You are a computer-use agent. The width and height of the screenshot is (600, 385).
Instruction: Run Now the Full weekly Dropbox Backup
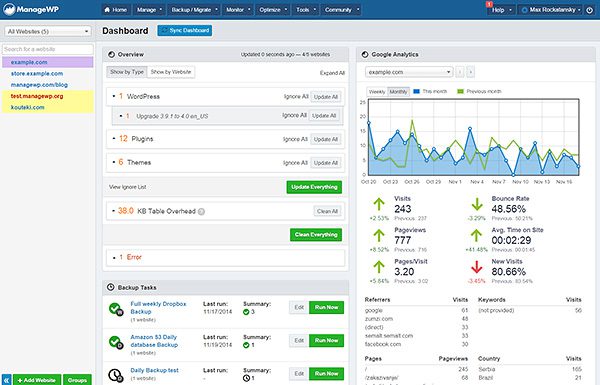pyautogui.click(x=326, y=307)
